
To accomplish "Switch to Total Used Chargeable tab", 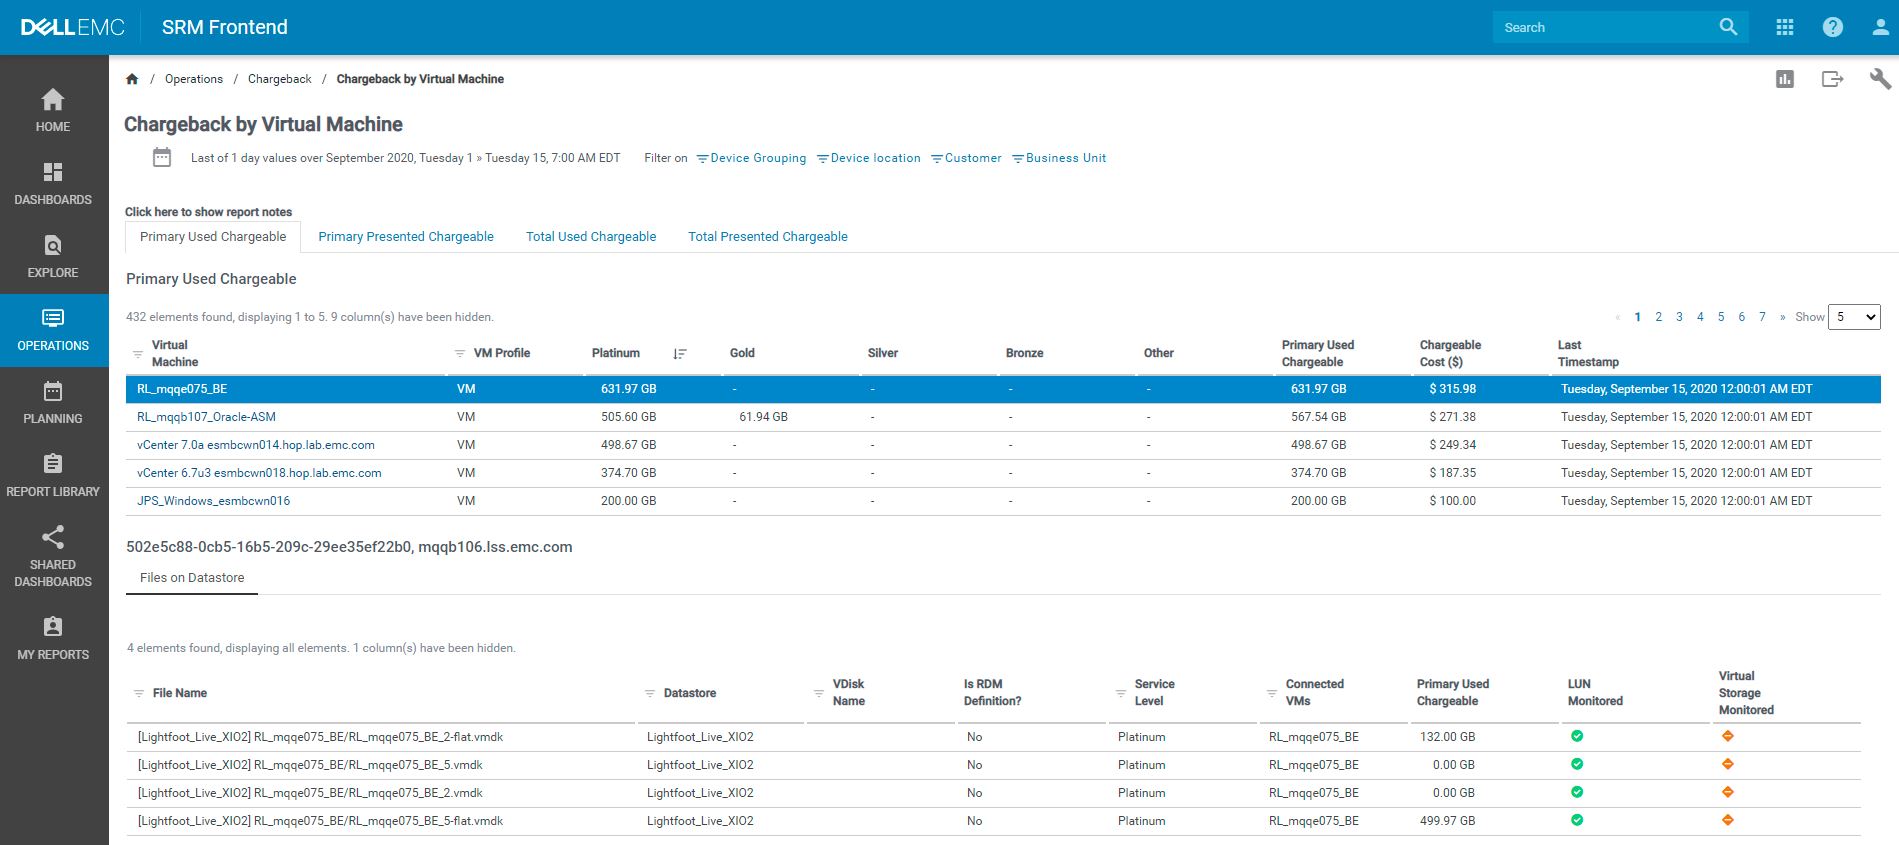I will point(591,237).
